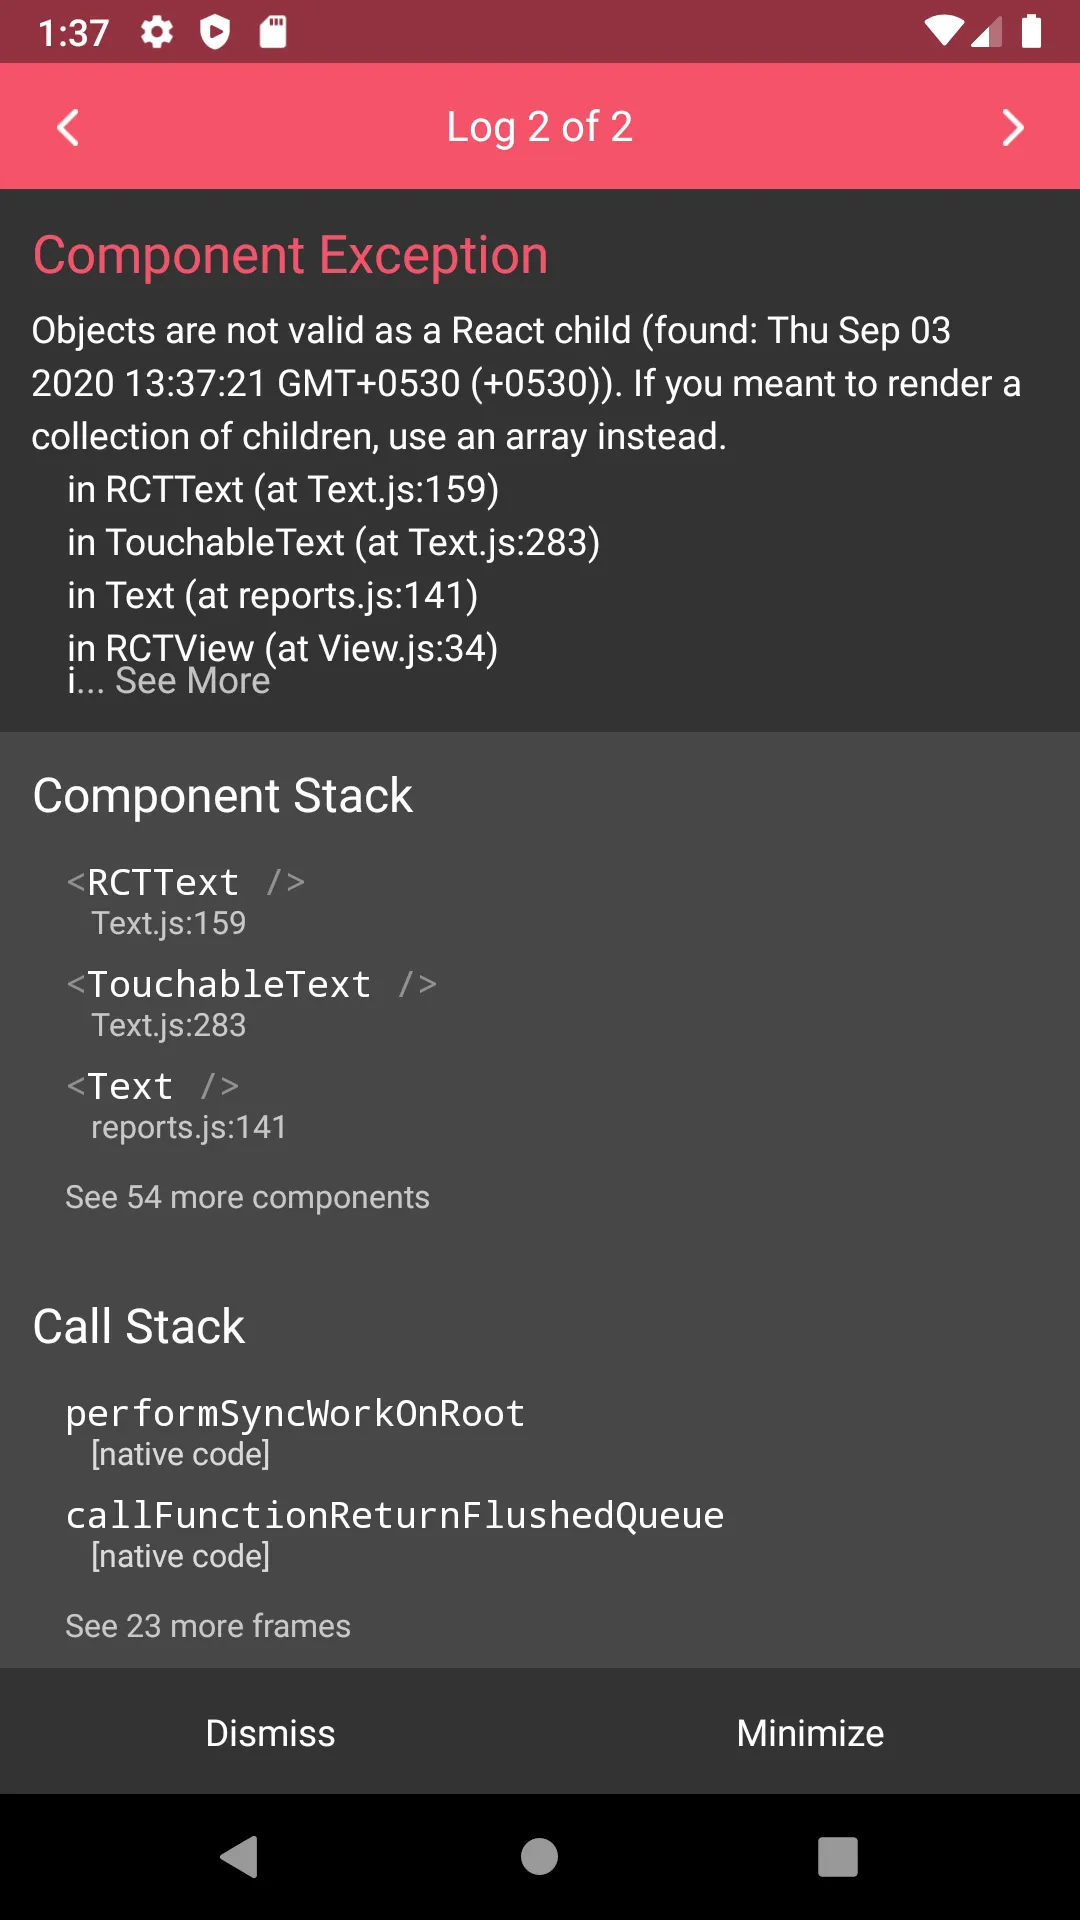The height and width of the screenshot is (1920, 1080).
Task: Tap the Play Protect shield status icon
Action: pyautogui.click(x=215, y=32)
